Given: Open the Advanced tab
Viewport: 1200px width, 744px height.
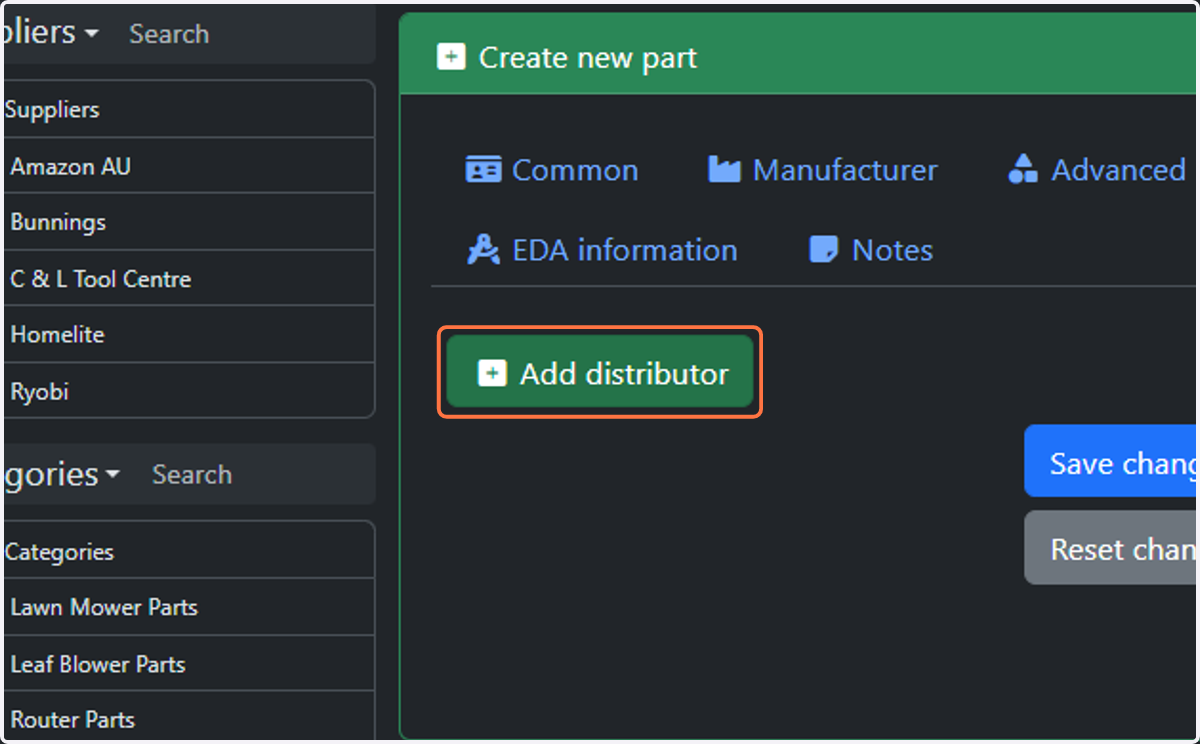Looking at the screenshot, I should (1097, 170).
